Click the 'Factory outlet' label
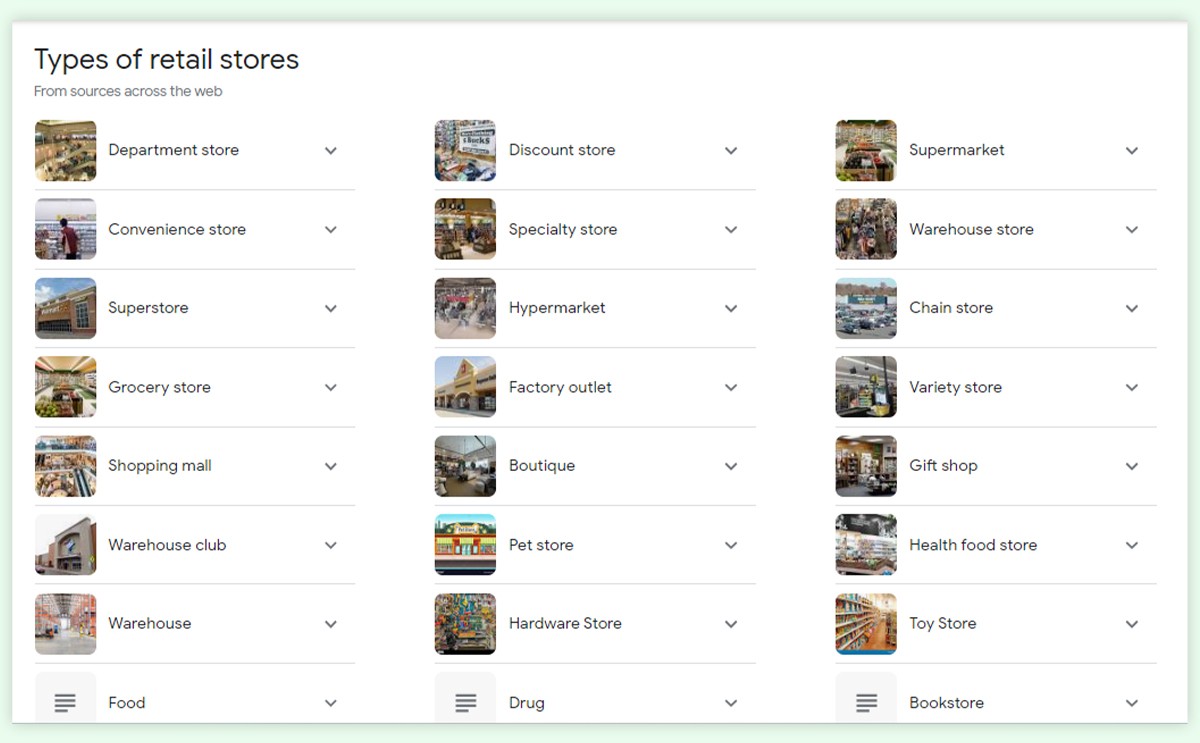 coord(560,387)
